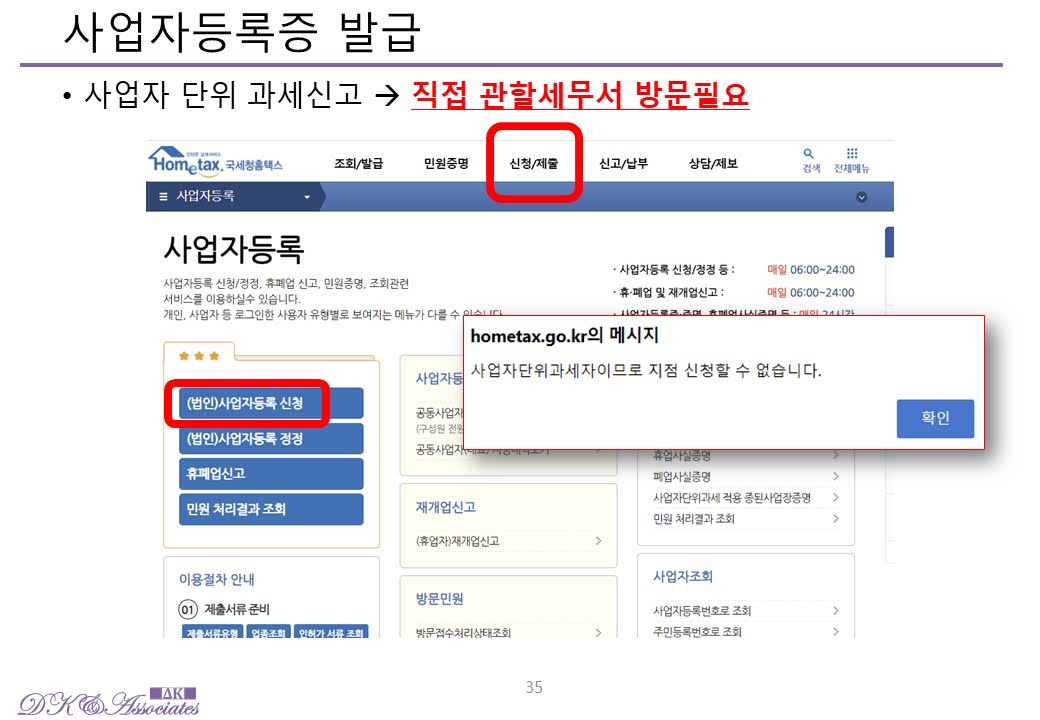Click (법인)사업자등록 신청 button
Image resolution: width=1040 pixels, height=720 pixels.
tap(271, 403)
